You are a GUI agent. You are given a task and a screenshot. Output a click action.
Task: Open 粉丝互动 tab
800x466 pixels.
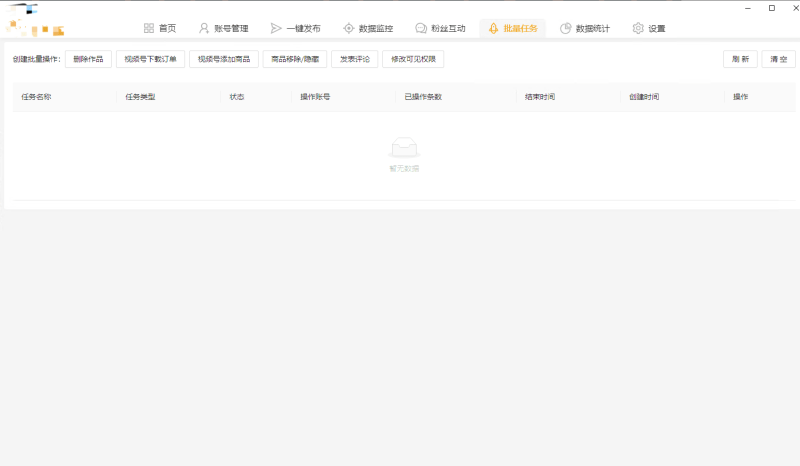coord(440,29)
